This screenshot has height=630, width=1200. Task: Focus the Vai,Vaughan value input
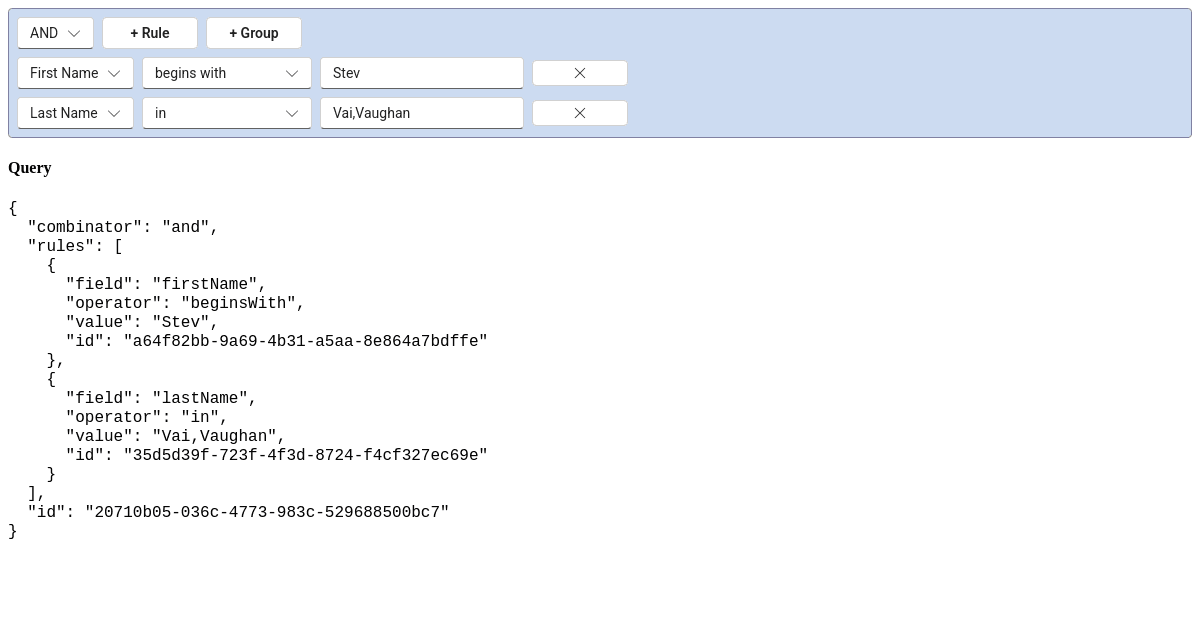pos(422,113)
